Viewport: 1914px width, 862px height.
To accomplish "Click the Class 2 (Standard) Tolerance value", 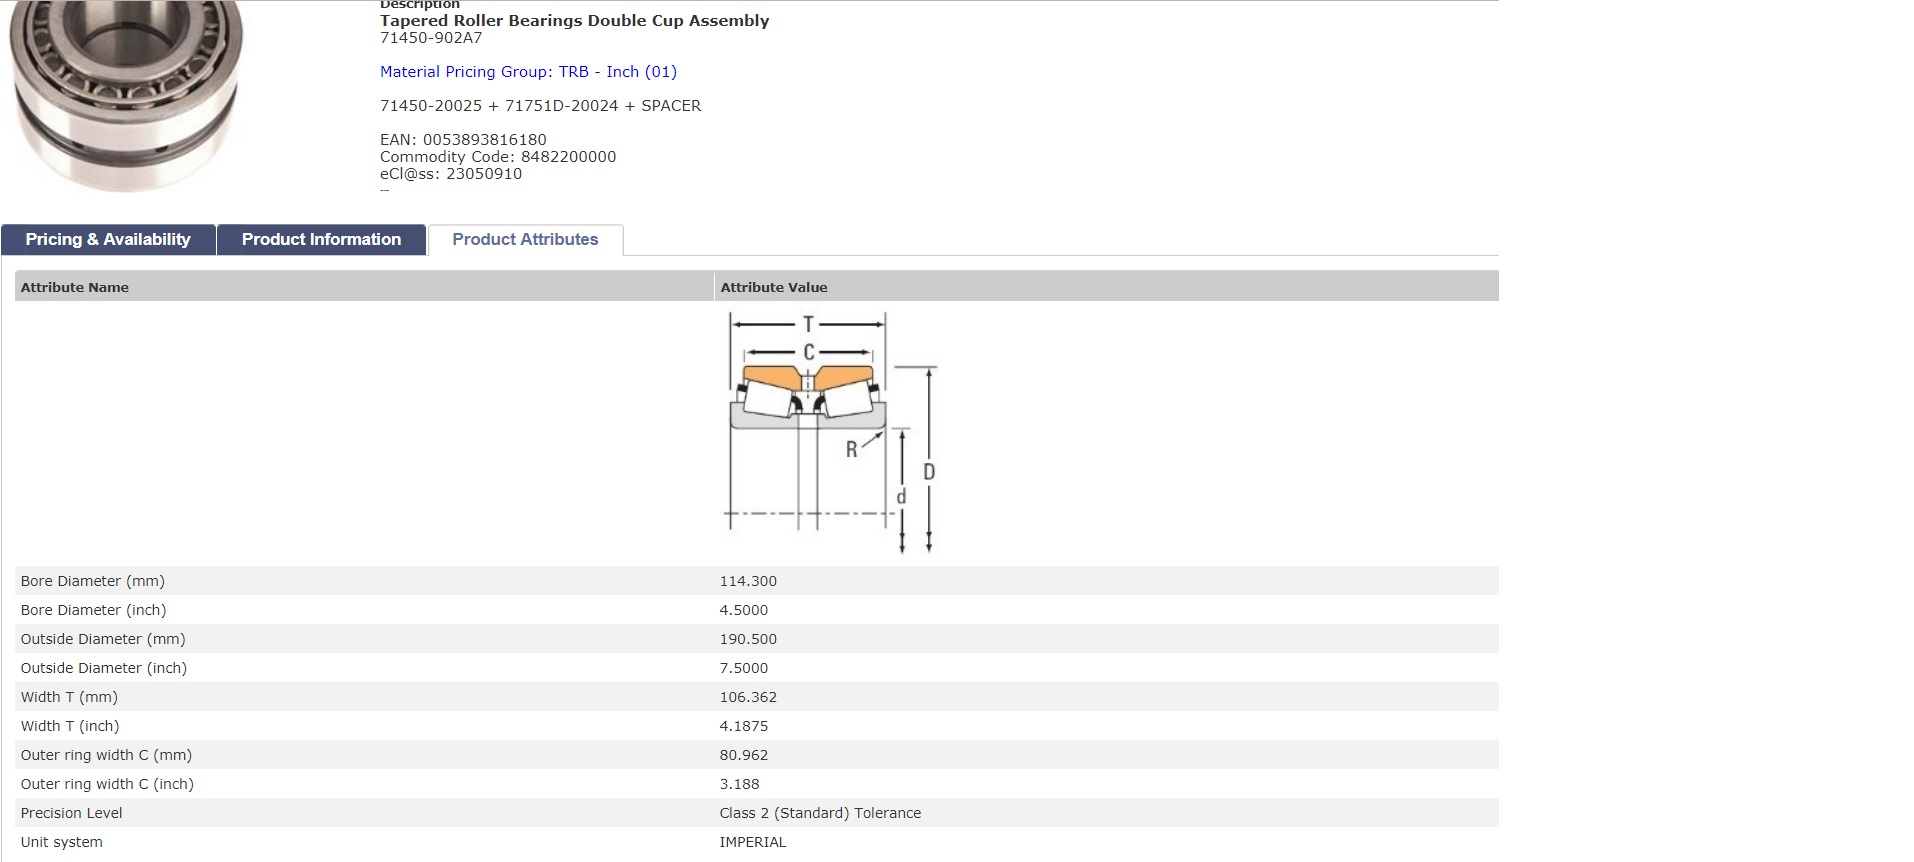I will tap(820, 813).
